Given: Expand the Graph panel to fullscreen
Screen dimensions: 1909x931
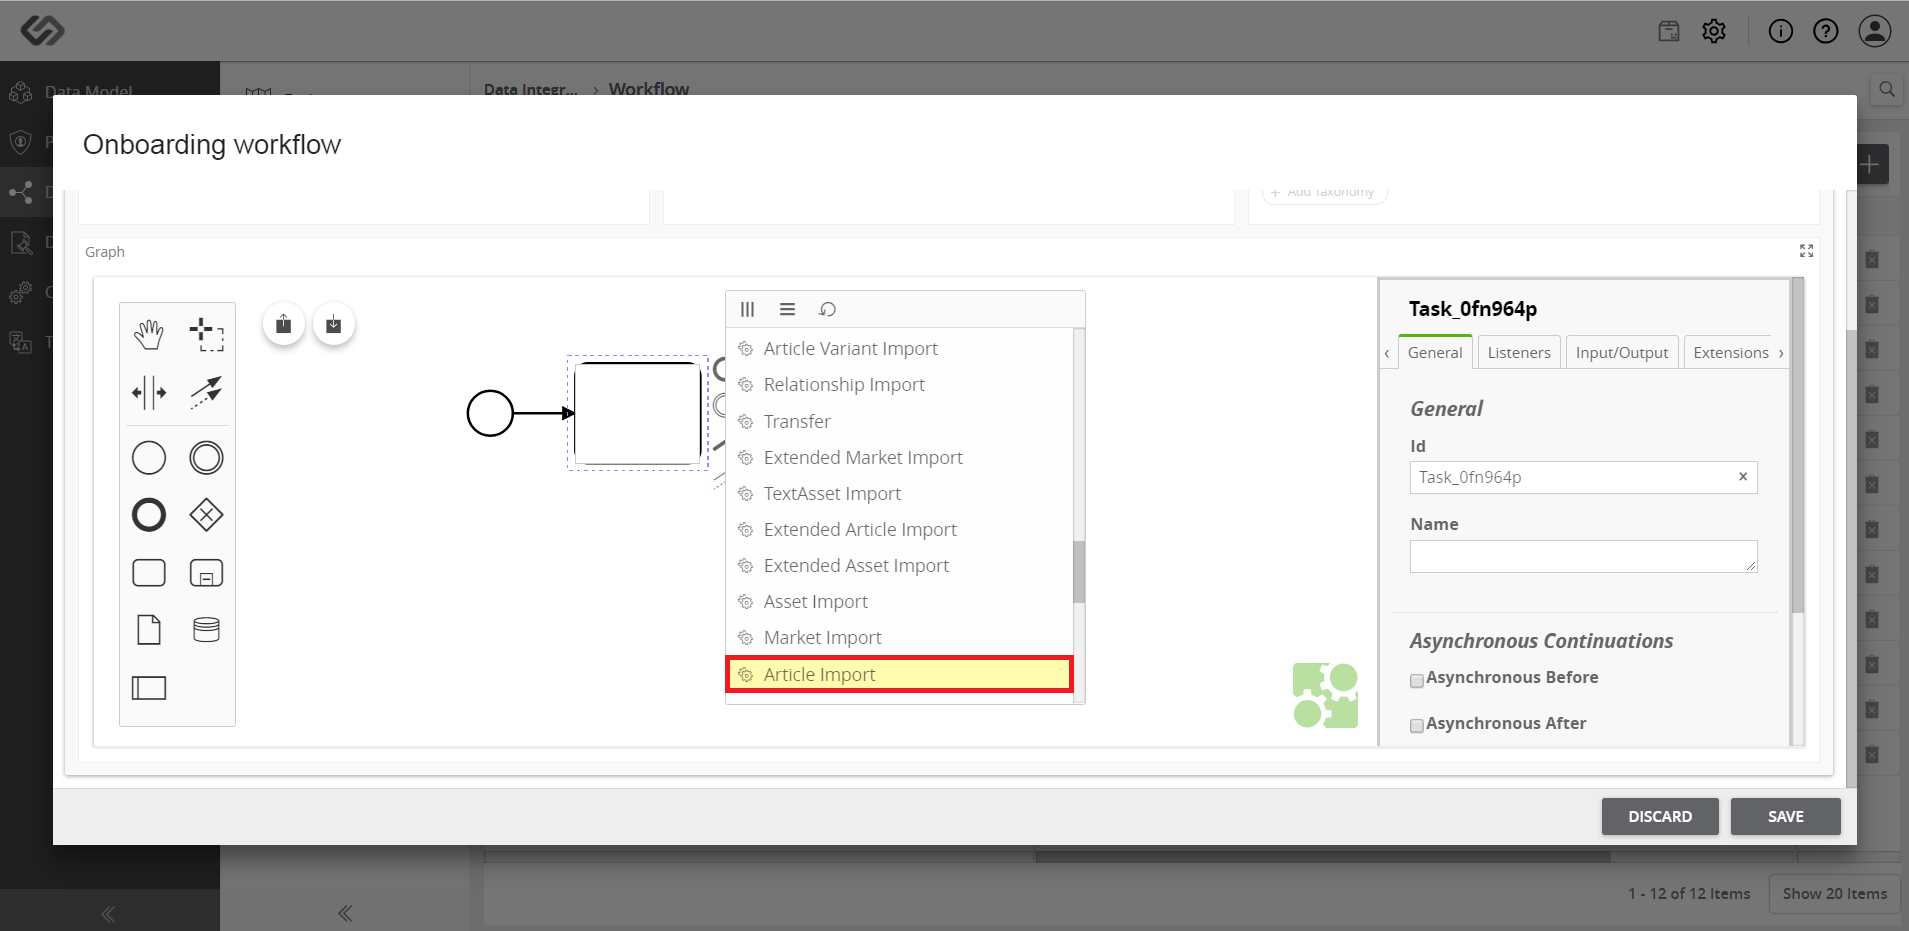Looking at the screenshot, I should 1806,251.
